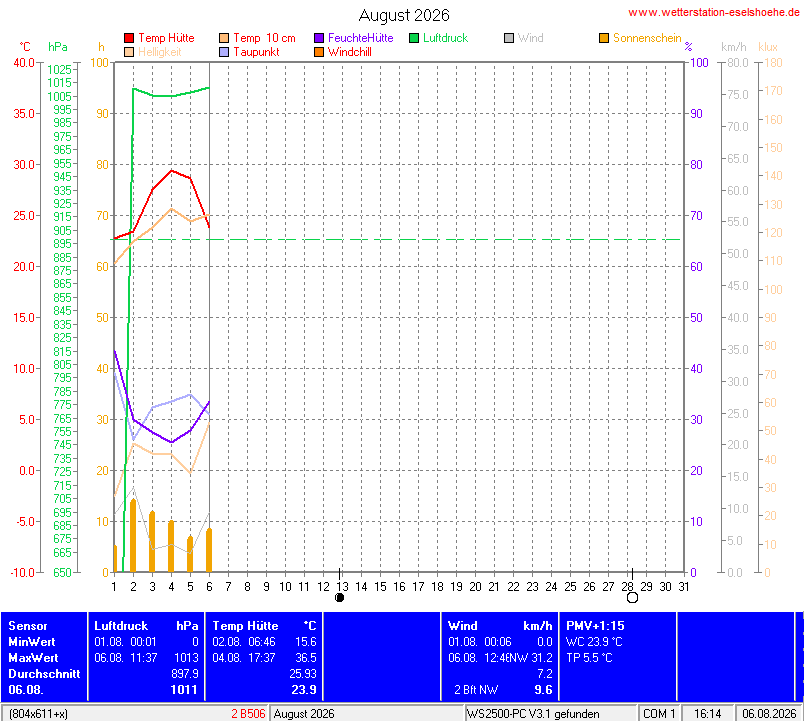This screenshot has height=721, width=804.
Task: Click the Temp Hütte max value 36.5
Action: click(x=306, y=657)
